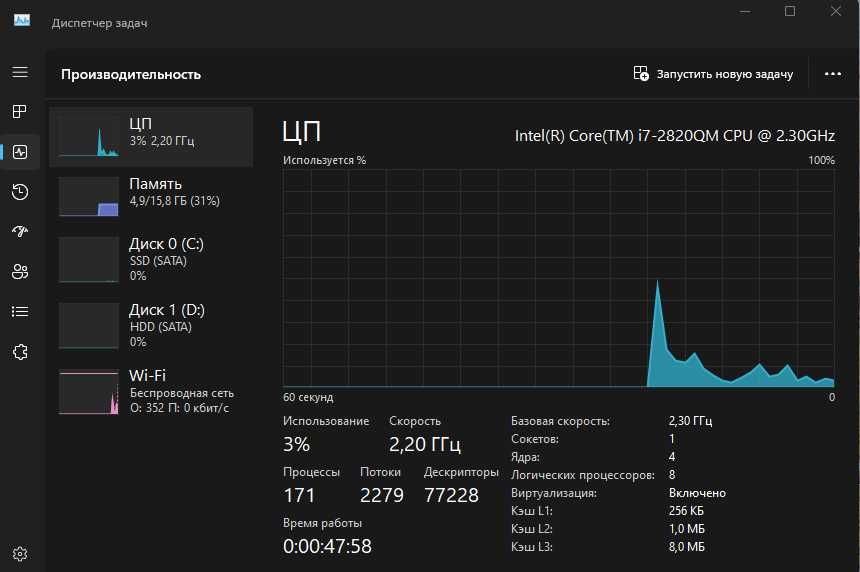Maximize the Диспетчер задач window
Viewport: 860px width, 572px height.
coord(790,11)
